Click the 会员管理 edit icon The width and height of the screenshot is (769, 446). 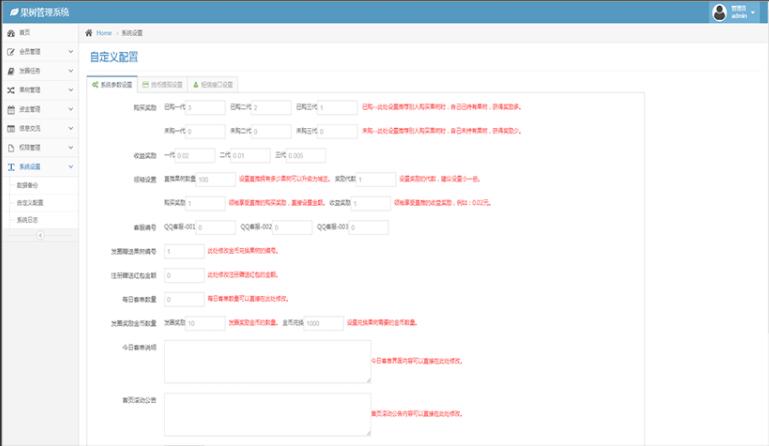[10, 51]
